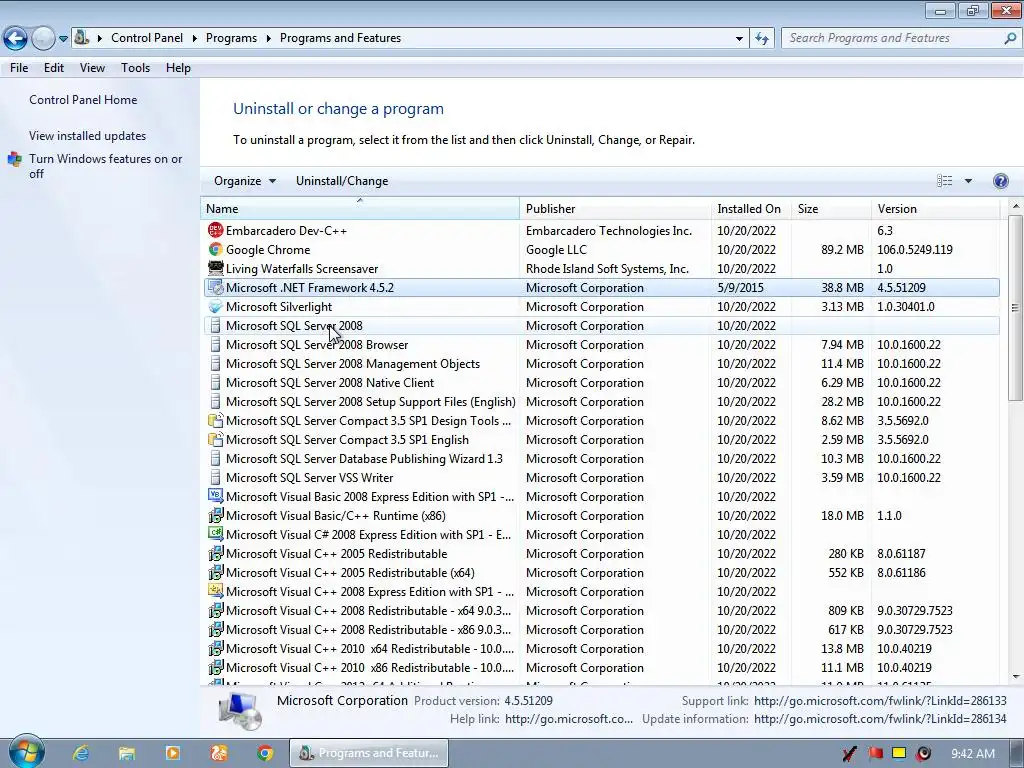Screen dimensions: 1024x768
Task: Click the Windows features shield icon
Action: [x=14, y=159]
